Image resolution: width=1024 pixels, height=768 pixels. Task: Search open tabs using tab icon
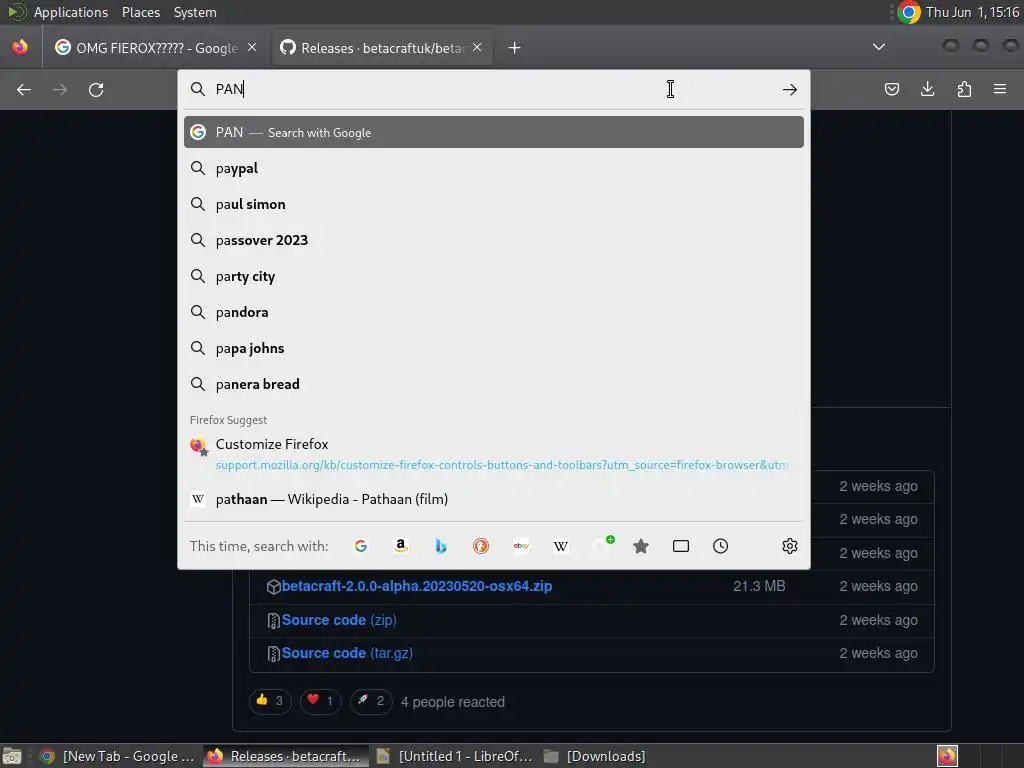tap(681, 546)
